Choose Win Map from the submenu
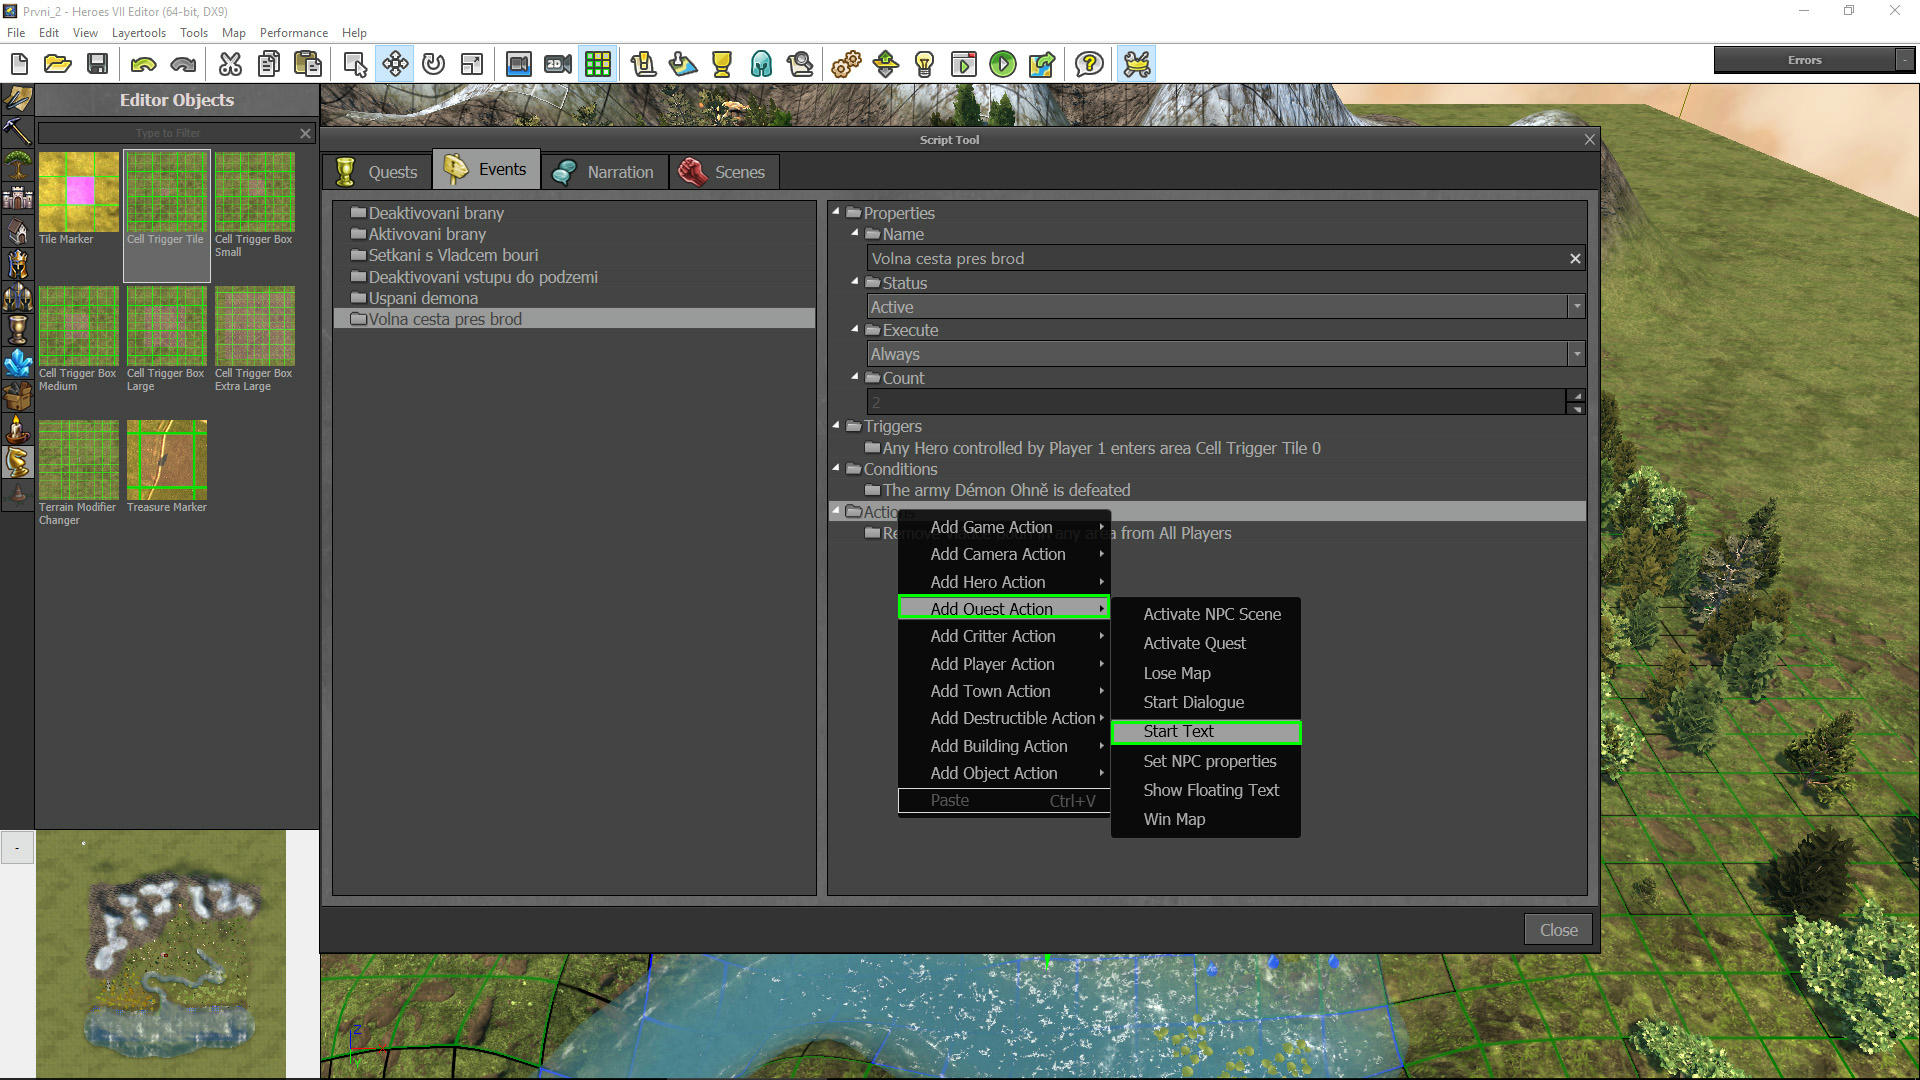 (1206, 819)
